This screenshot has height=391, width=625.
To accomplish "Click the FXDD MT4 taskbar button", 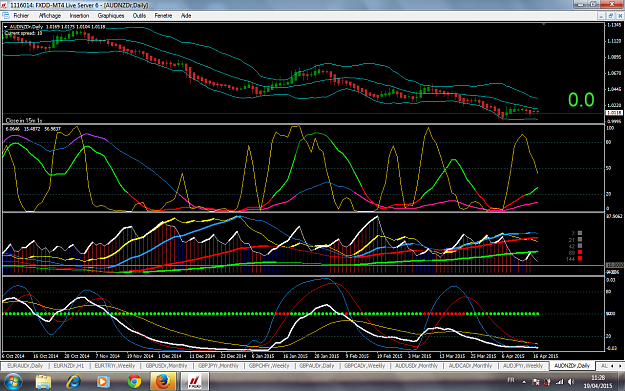I will (x=195, y=381).
